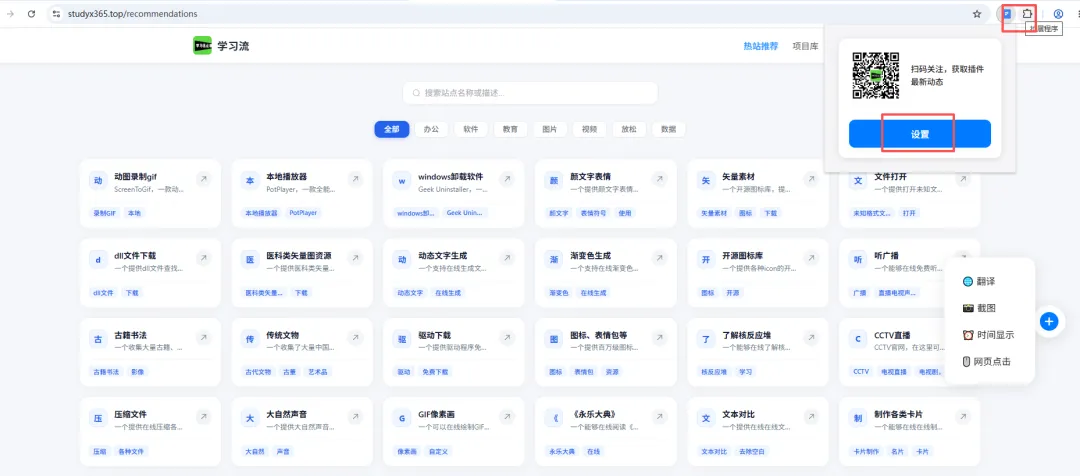
Task: Open arrow icon on GIF像素画 card
Action: [507, 417]
